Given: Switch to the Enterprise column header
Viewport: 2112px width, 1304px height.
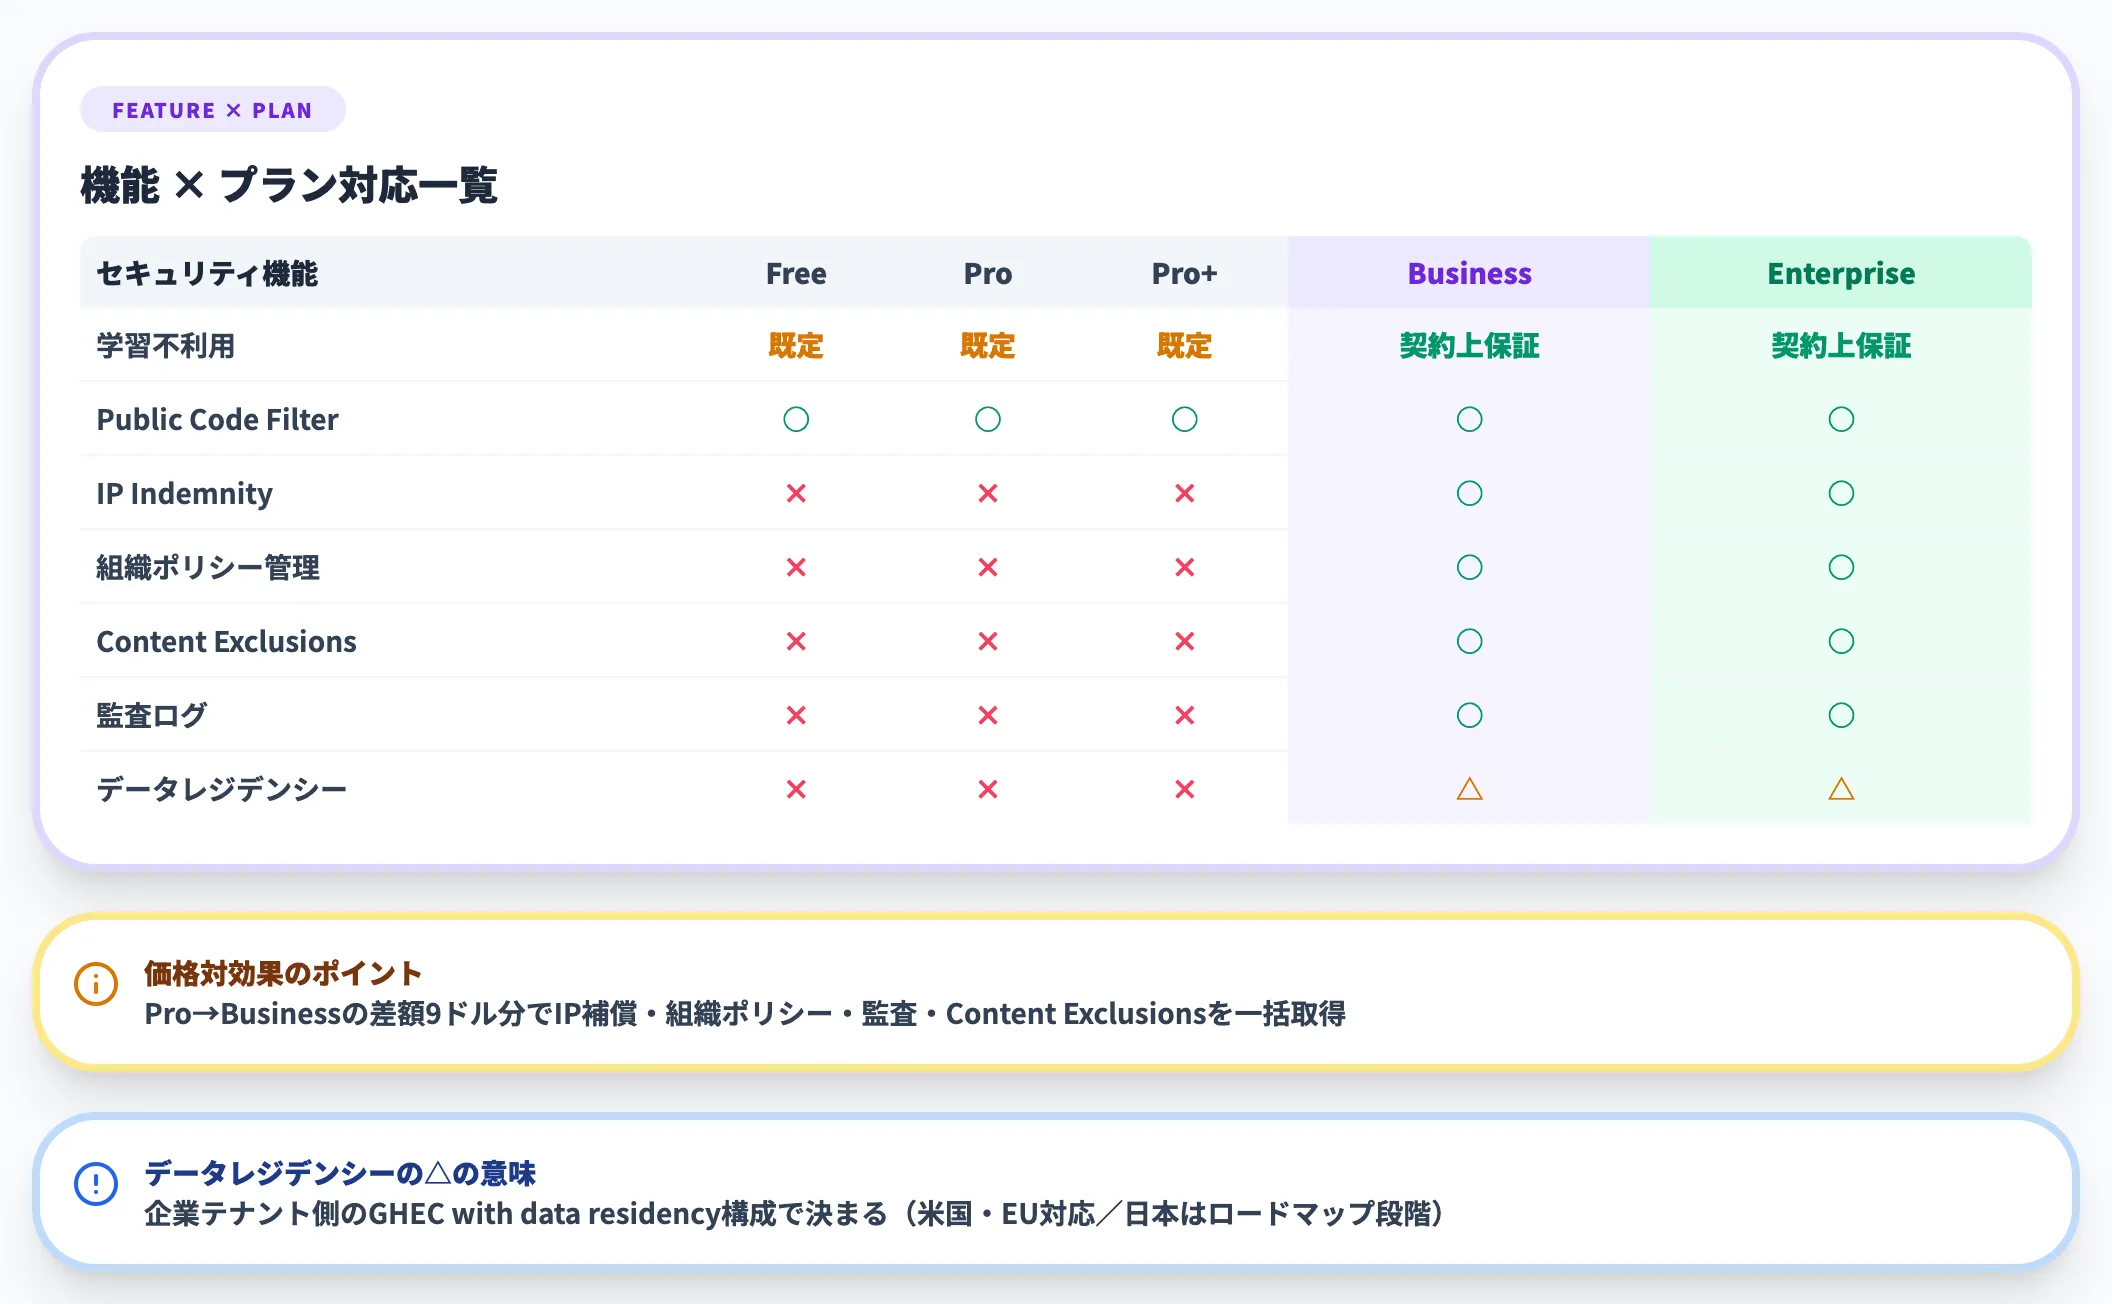Looking at the screenshot, I should point(1841,273).
